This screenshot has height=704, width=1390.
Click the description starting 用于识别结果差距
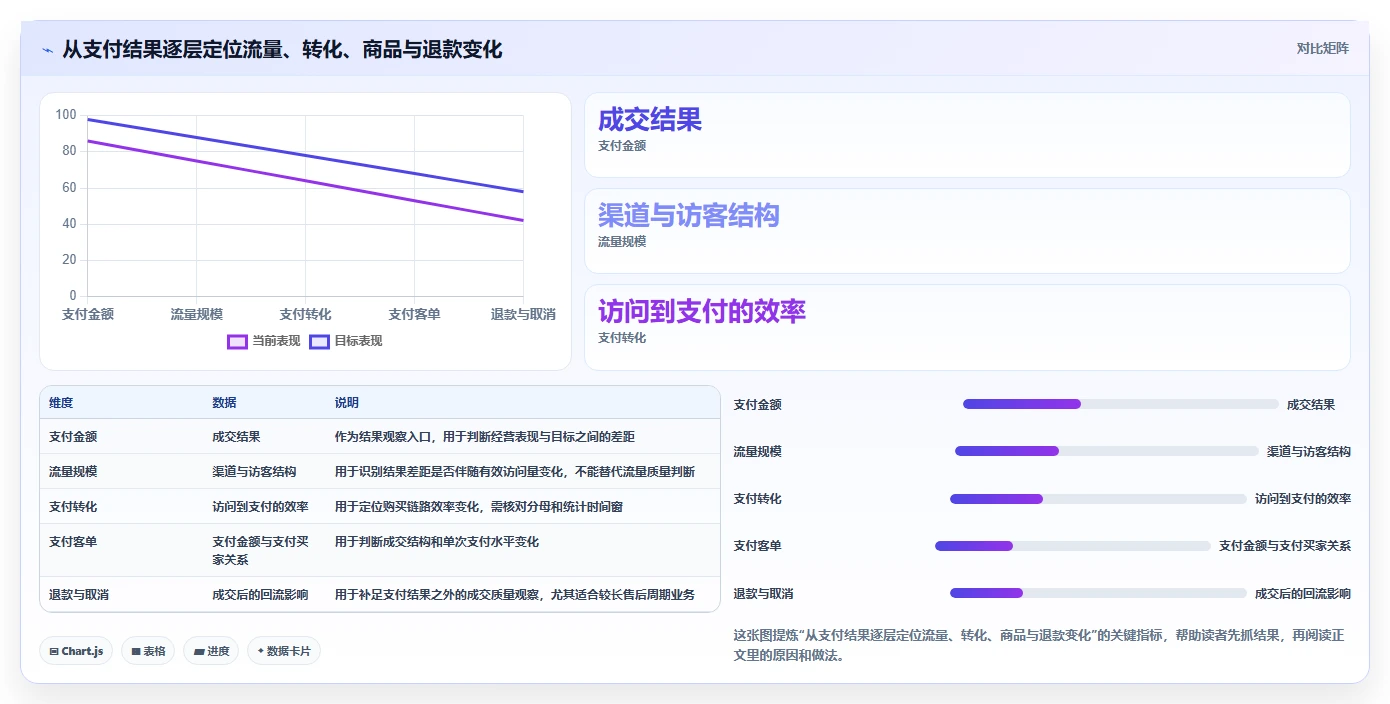point(515,471)
